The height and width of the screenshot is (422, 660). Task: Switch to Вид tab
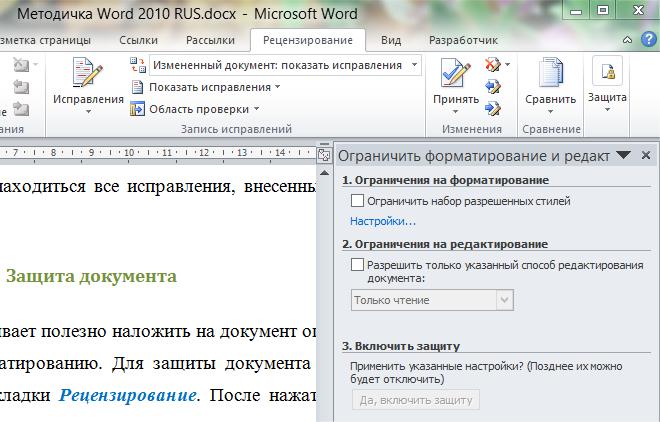point(391,40)
